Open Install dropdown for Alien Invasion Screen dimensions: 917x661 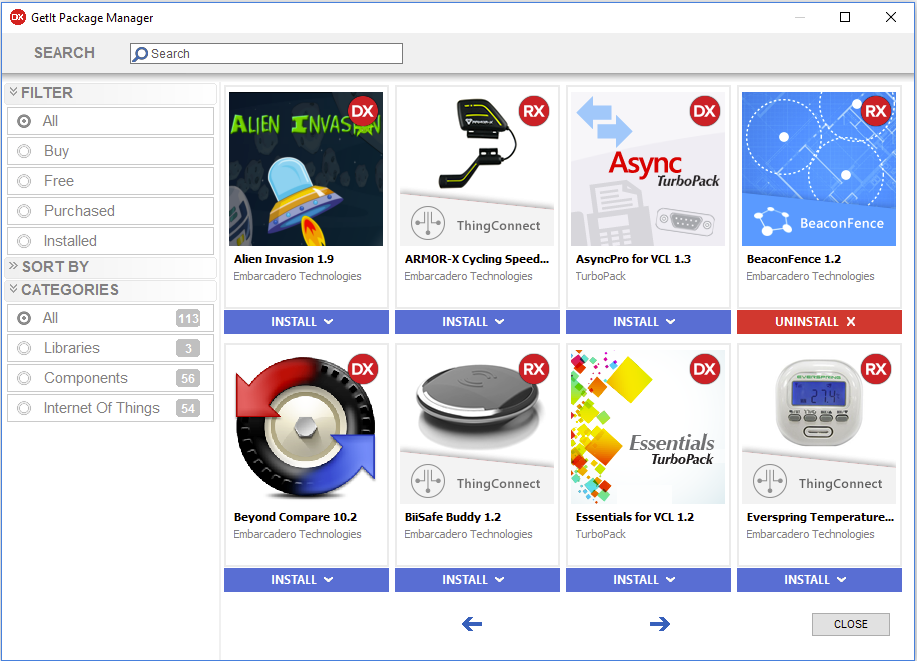click(306, 322)
